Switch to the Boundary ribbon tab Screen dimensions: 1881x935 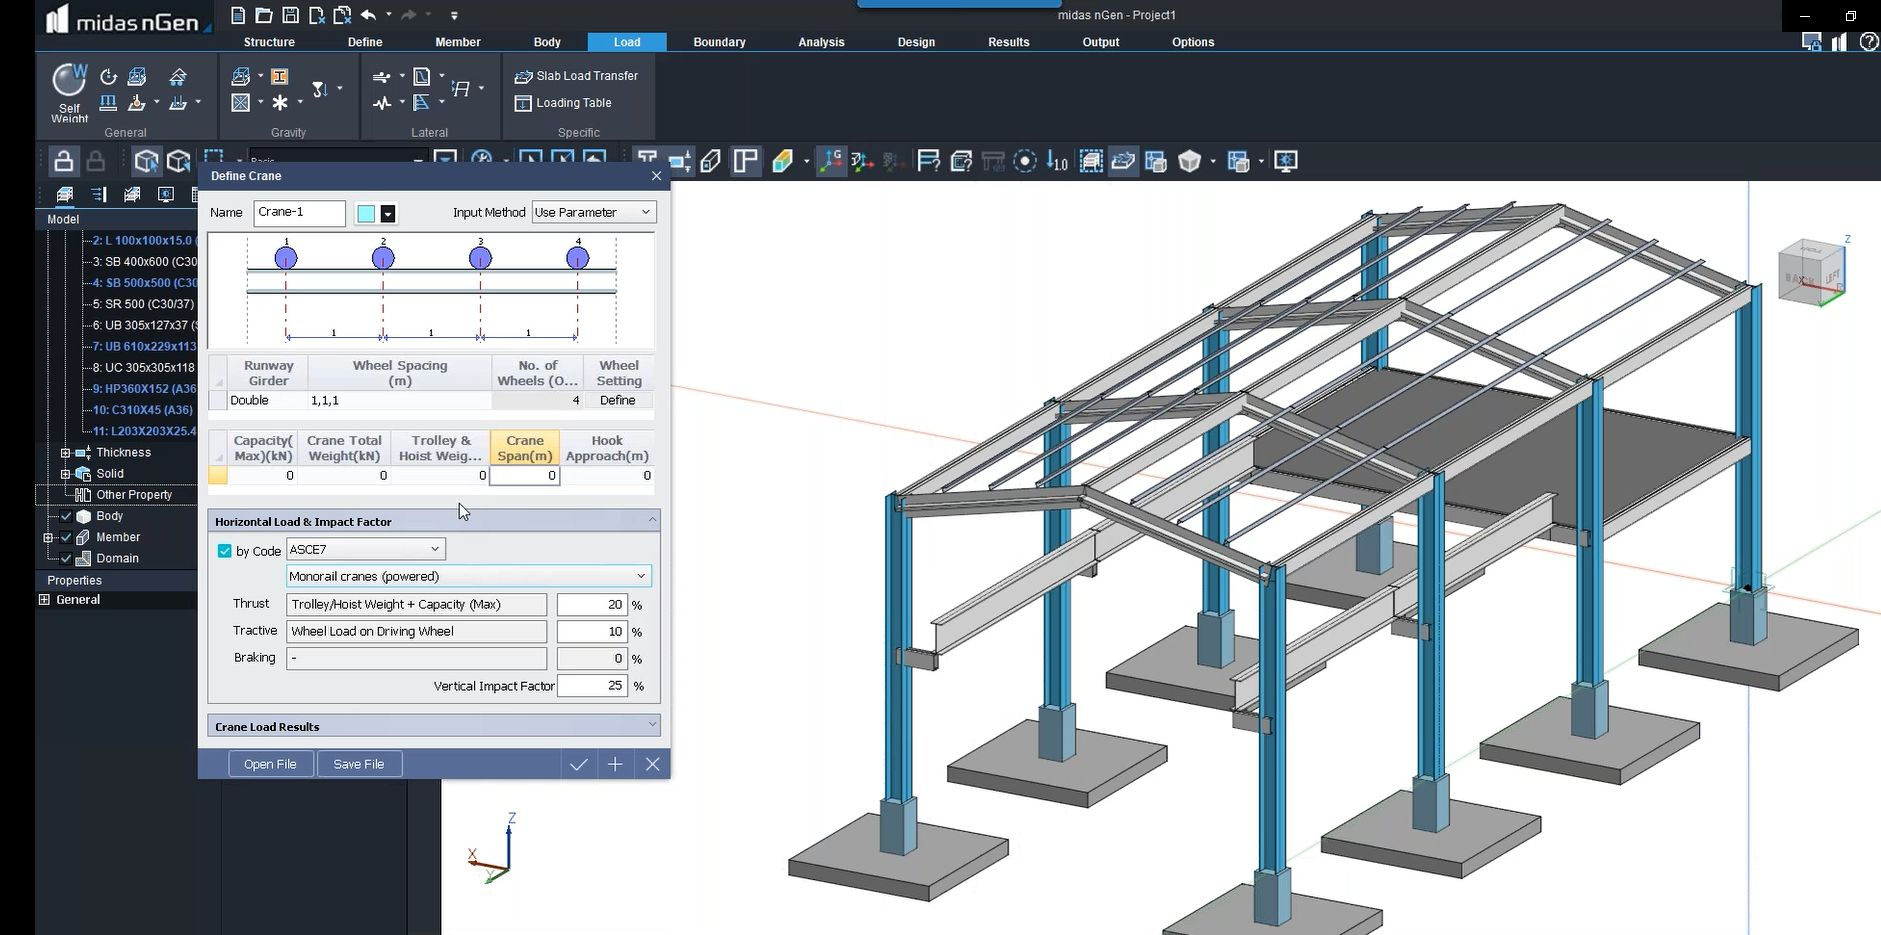(x=718, y=42)
